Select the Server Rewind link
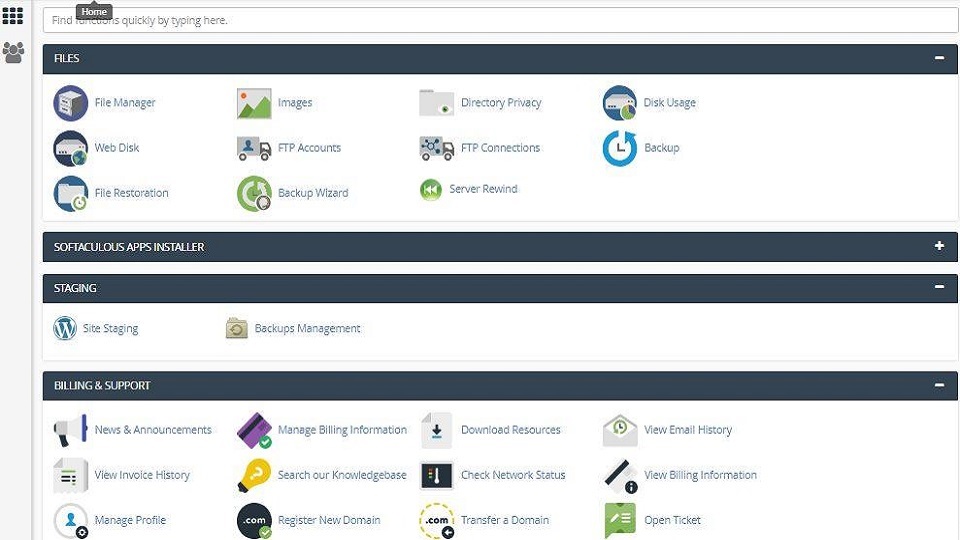This screenshot has width=960, height=540. click(x=484, y=189)
